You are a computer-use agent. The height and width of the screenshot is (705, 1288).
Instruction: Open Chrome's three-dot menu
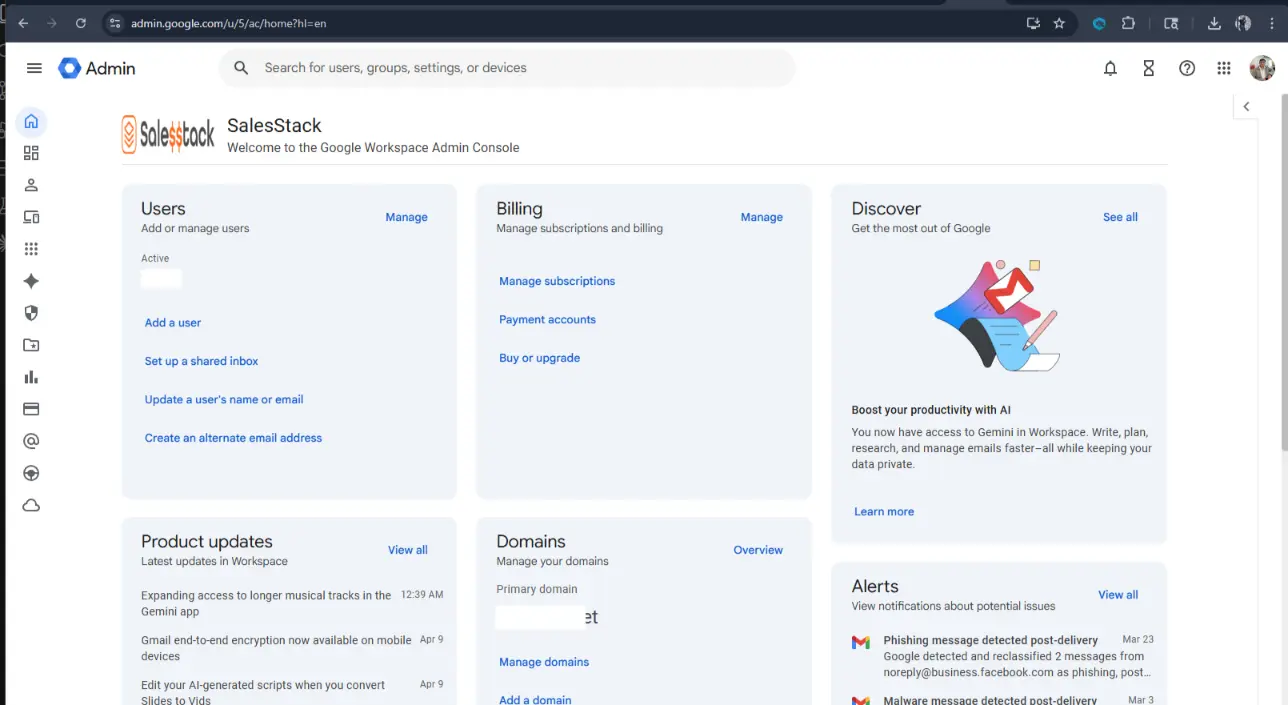coord(1272,23)
